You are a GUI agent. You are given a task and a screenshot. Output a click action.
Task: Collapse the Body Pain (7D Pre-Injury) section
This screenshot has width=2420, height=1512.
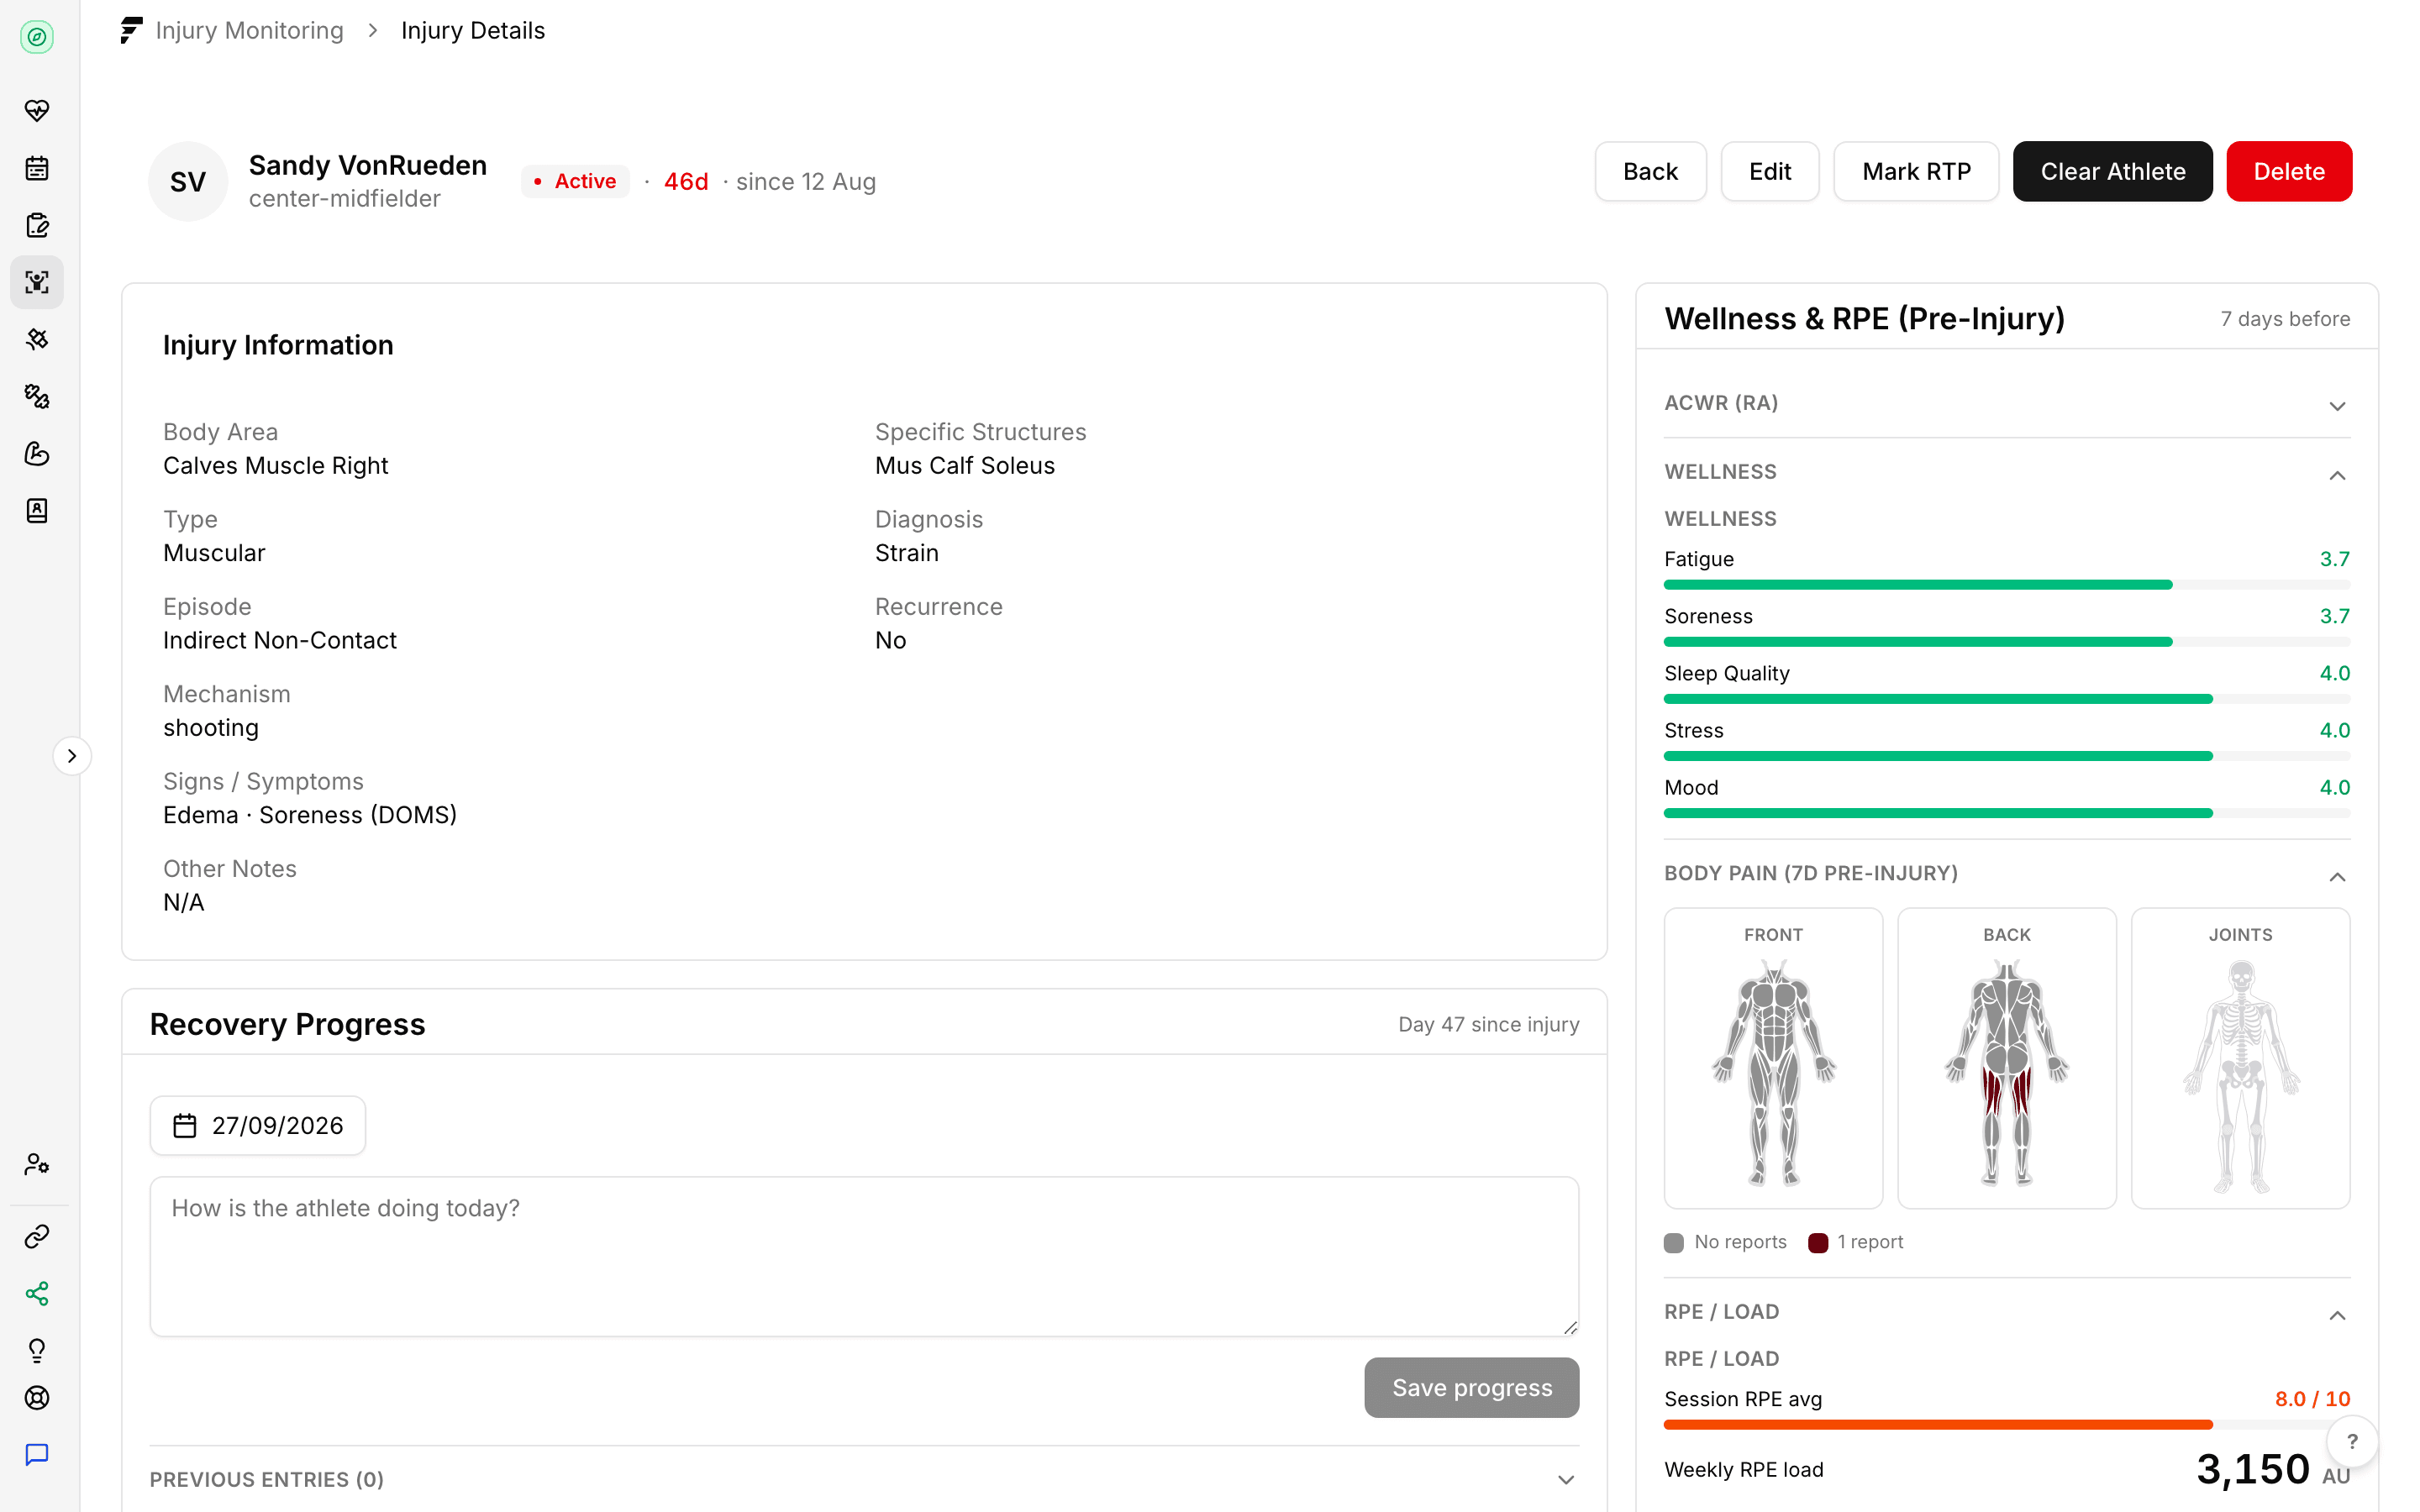tap(2336, 877)
